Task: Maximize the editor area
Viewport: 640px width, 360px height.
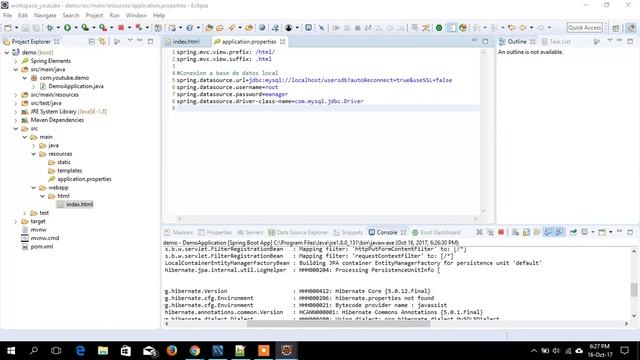Action: click(485, 41)
